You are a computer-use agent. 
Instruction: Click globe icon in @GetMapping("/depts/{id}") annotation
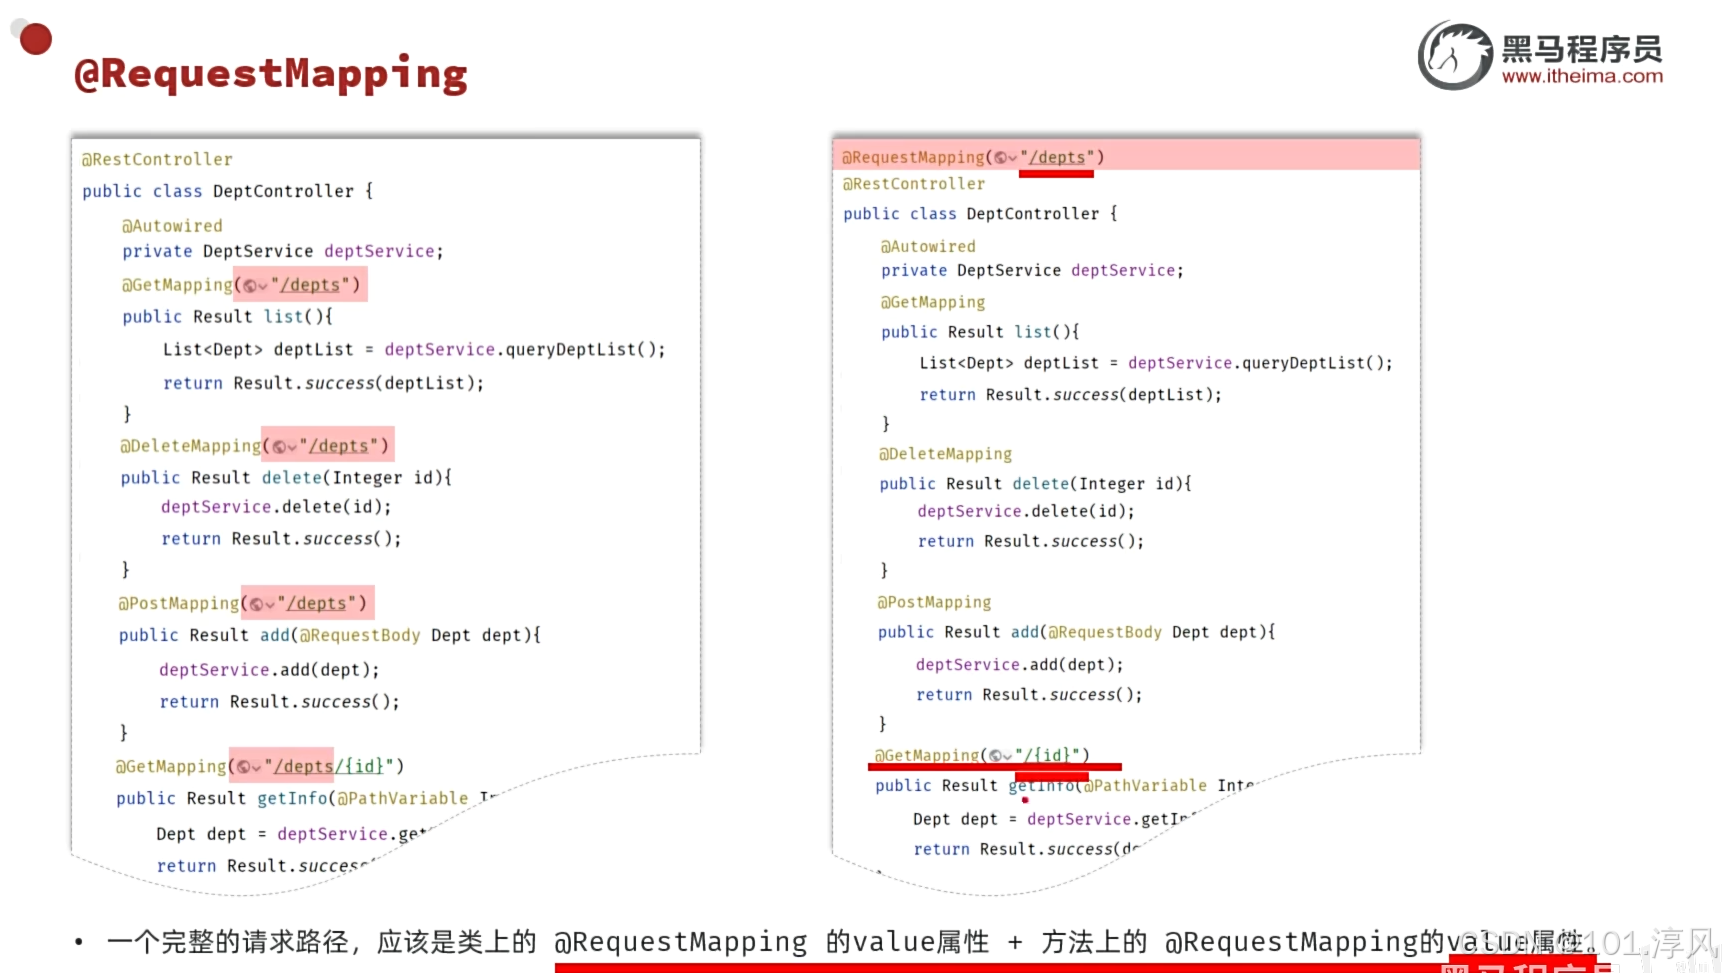[243, 767]
